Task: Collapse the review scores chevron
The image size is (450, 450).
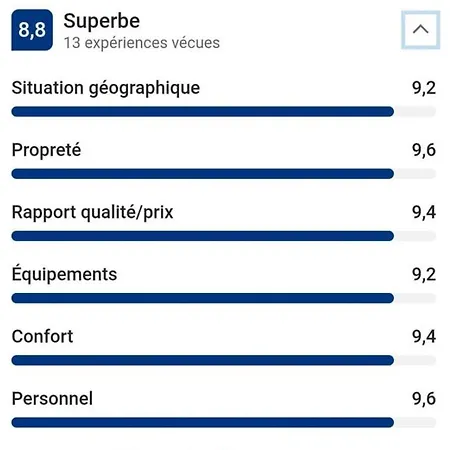Action: [420, 30]
